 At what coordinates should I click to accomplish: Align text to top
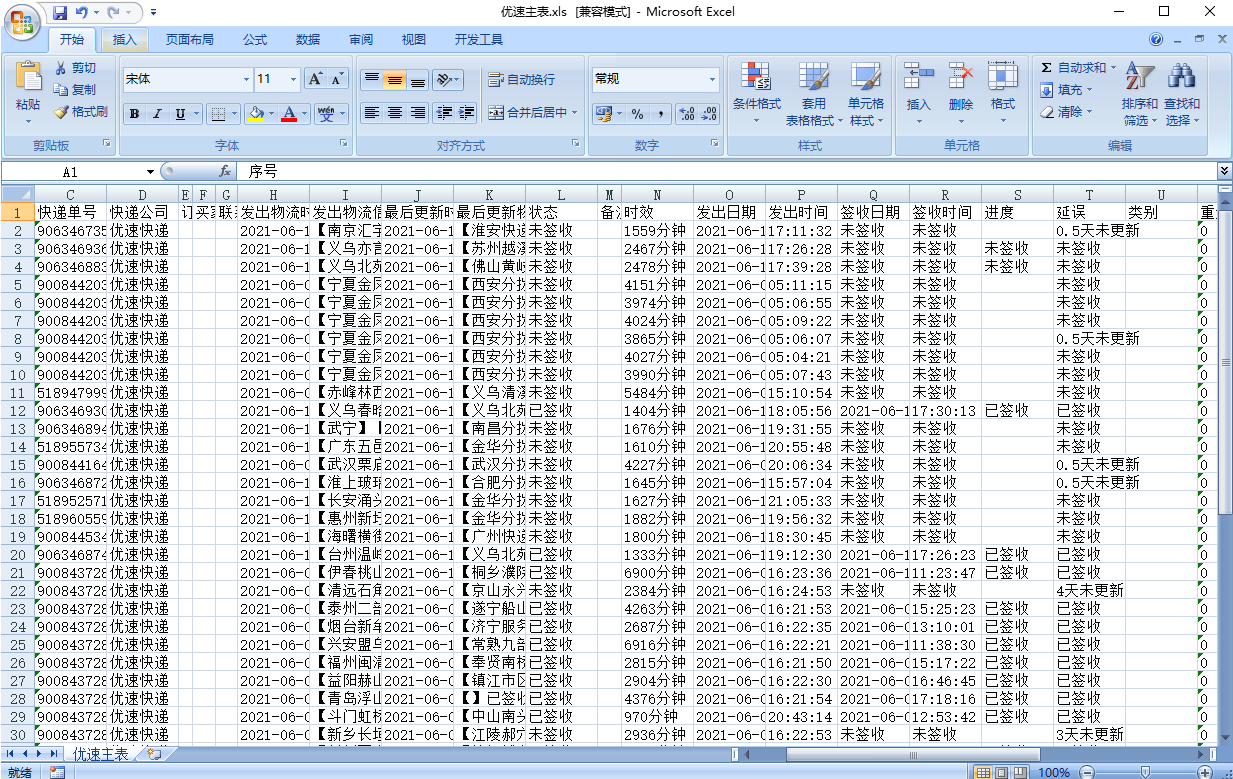pos(372,79)
